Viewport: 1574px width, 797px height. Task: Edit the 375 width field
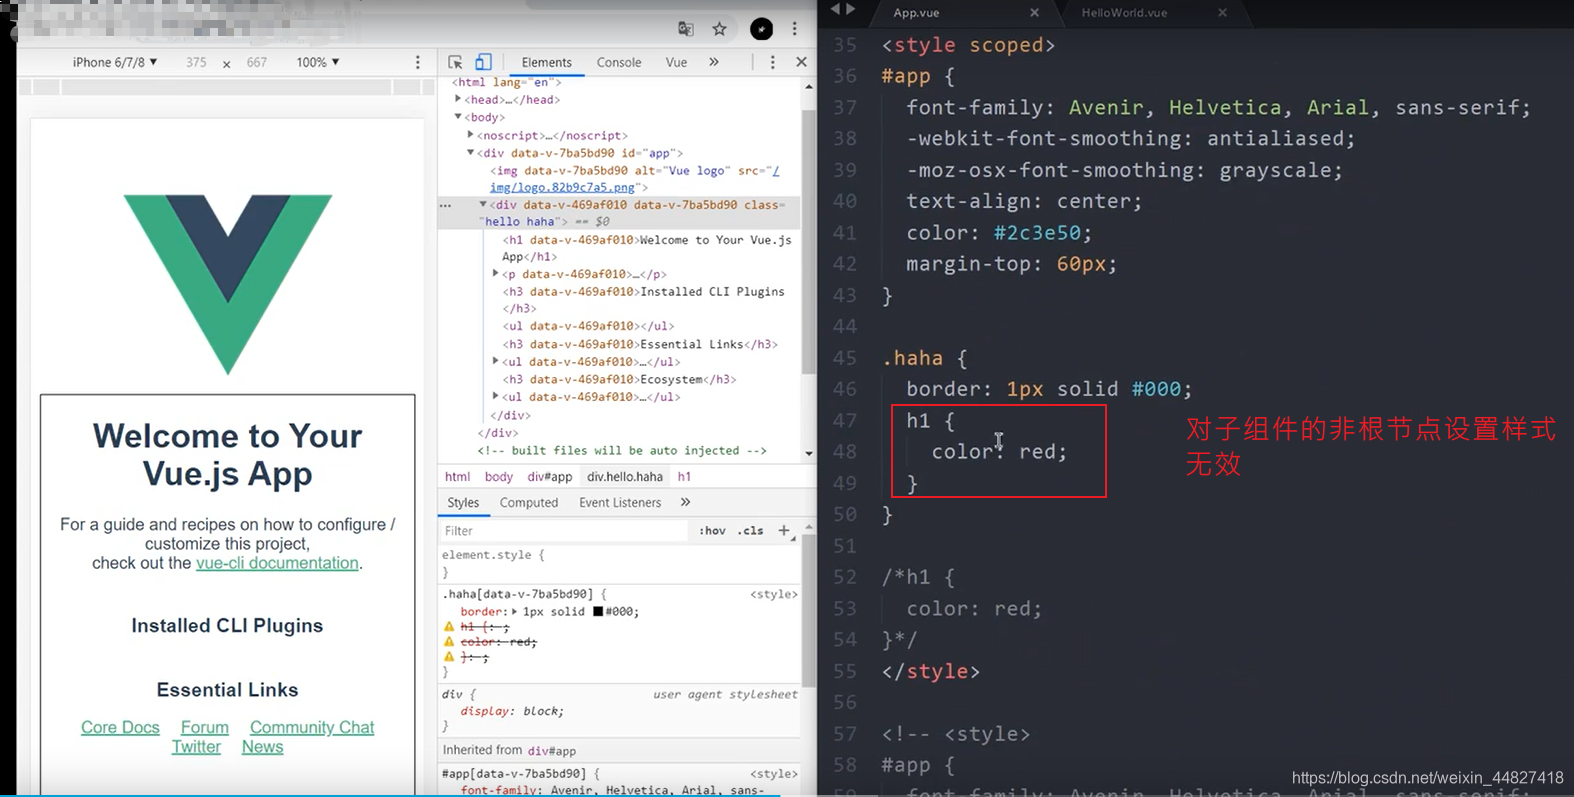click(196, 62)
